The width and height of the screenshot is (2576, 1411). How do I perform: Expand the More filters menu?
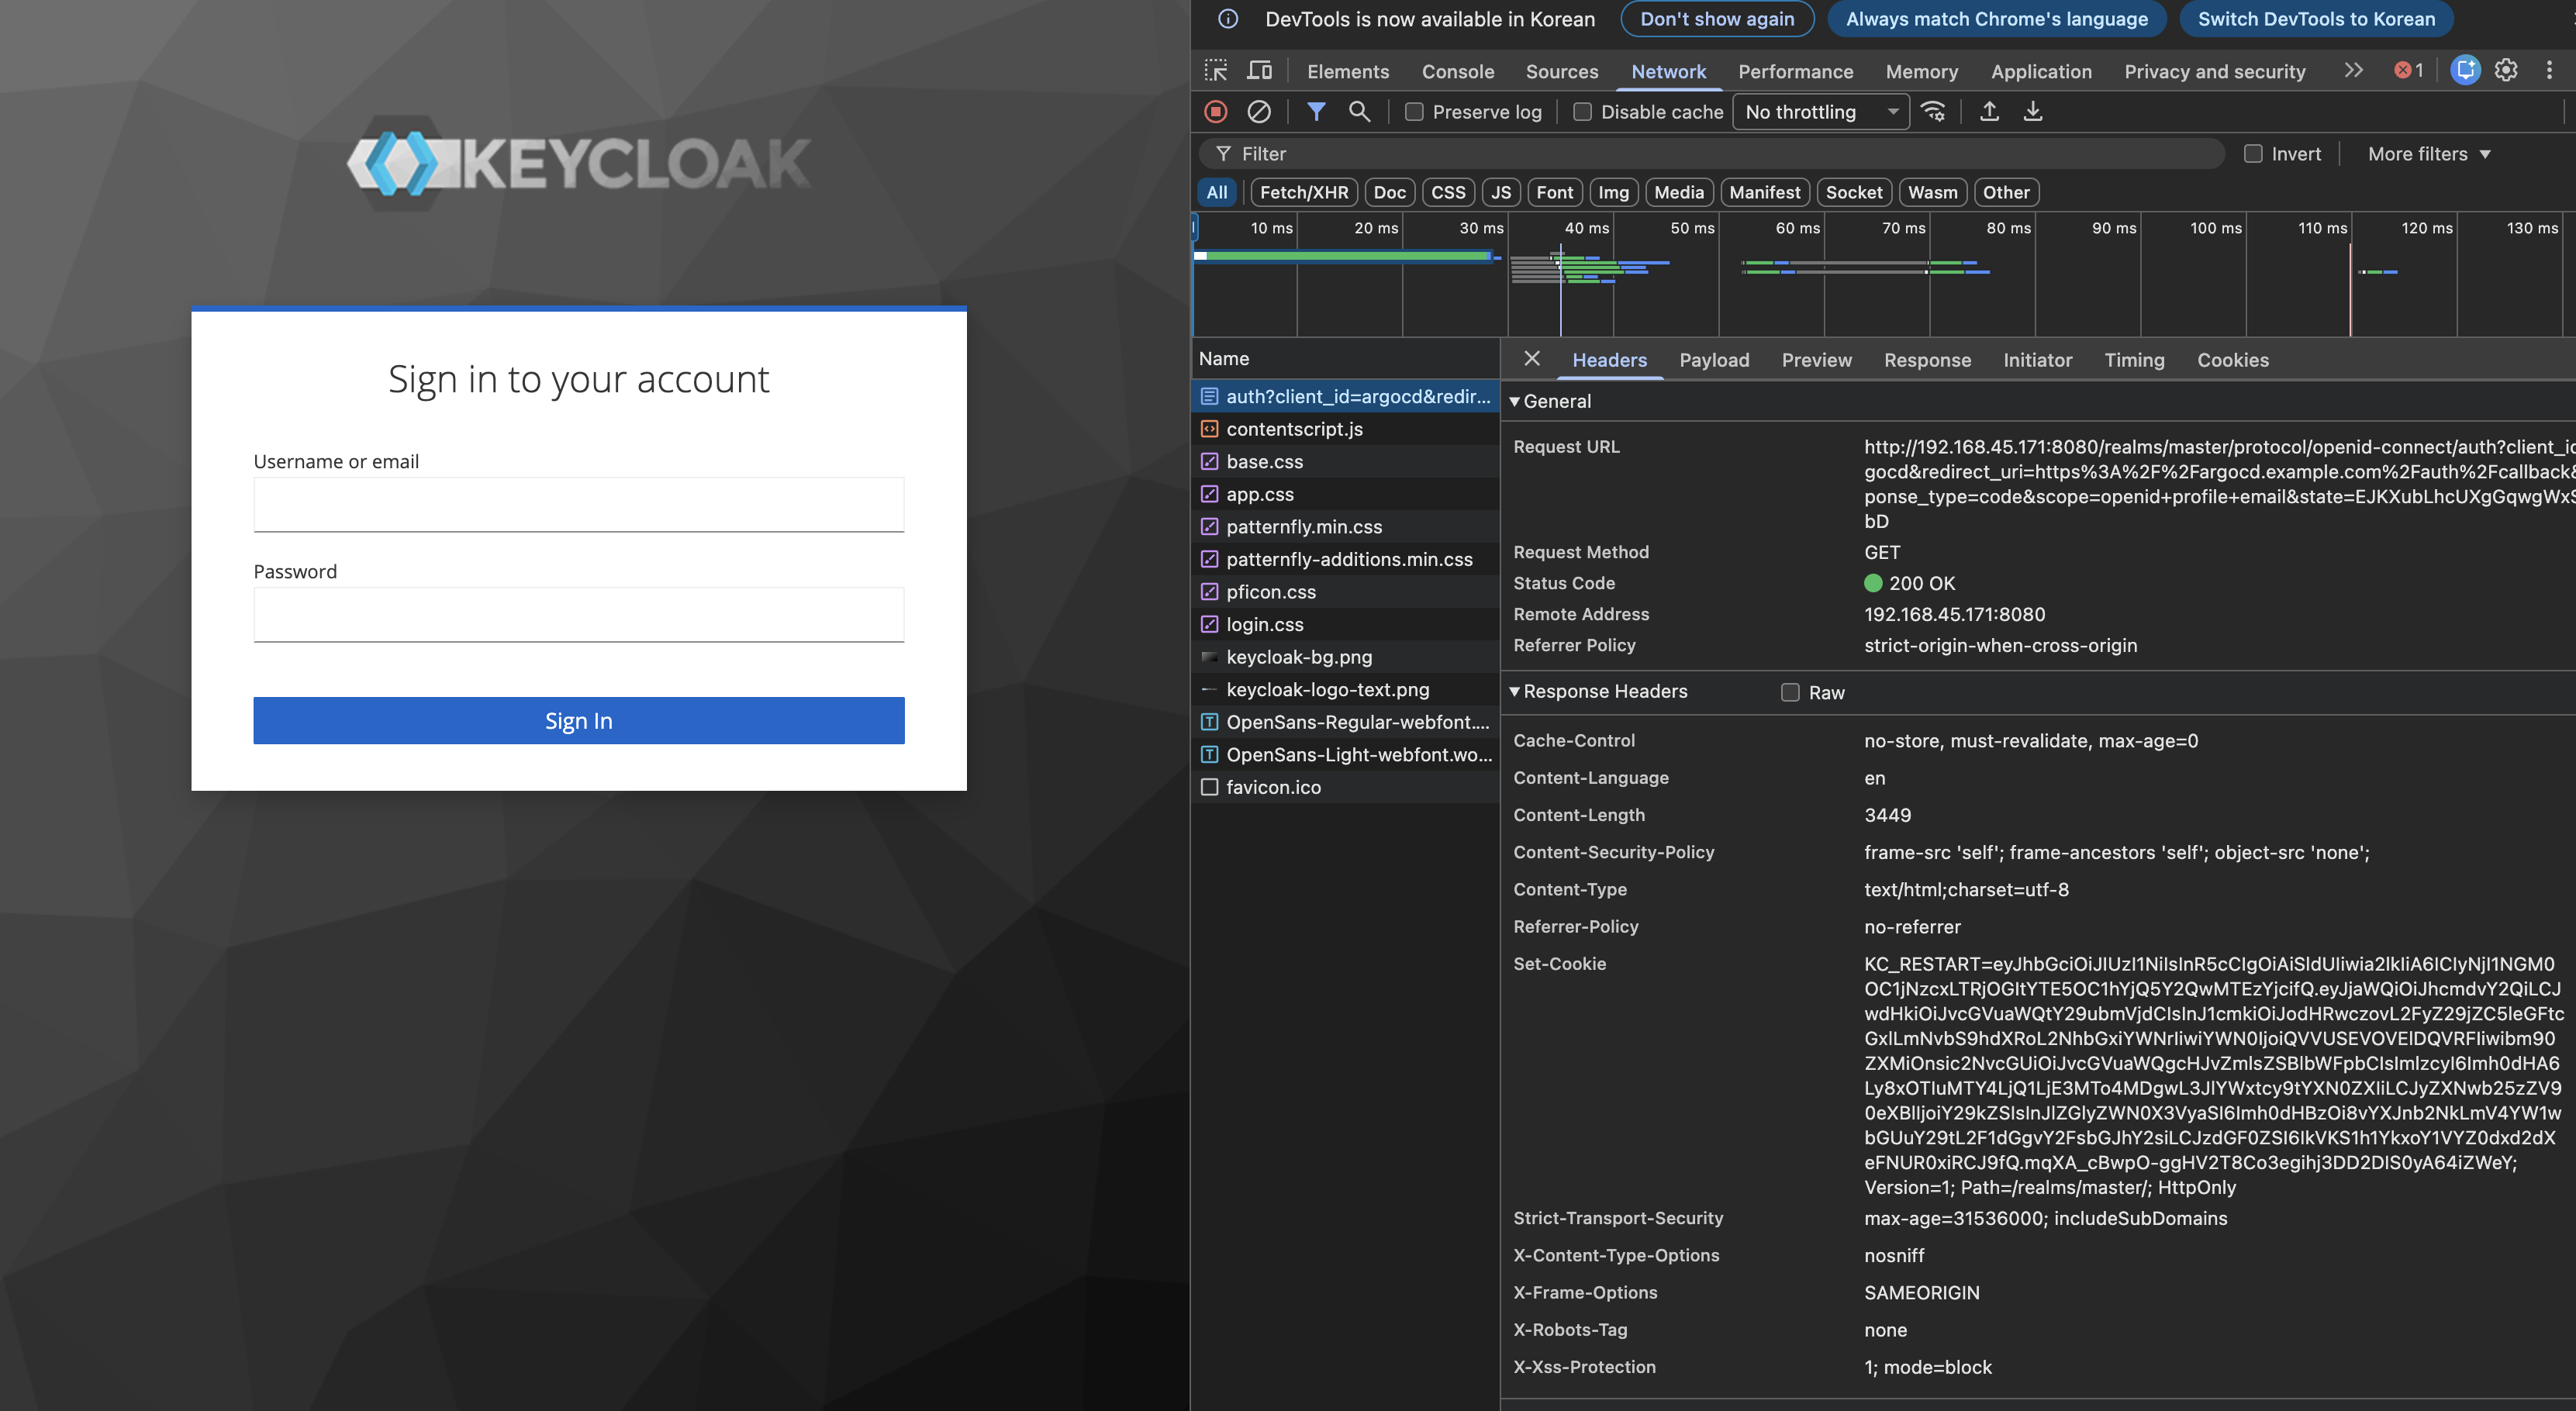(2428, 154)
